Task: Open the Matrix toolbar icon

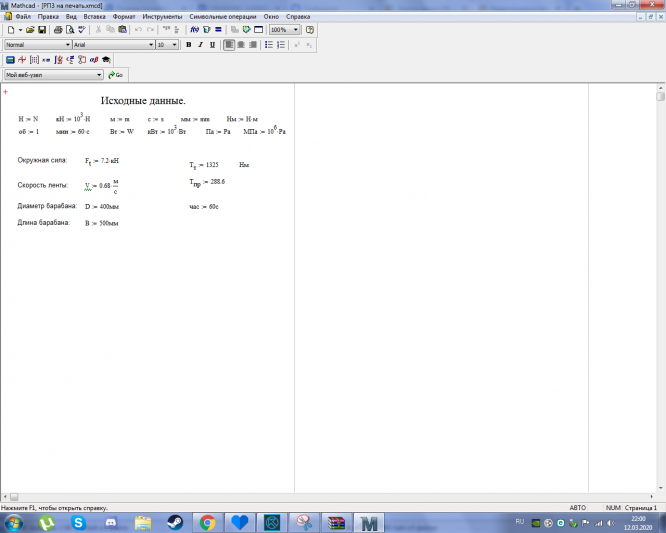Action: [34, 60]
